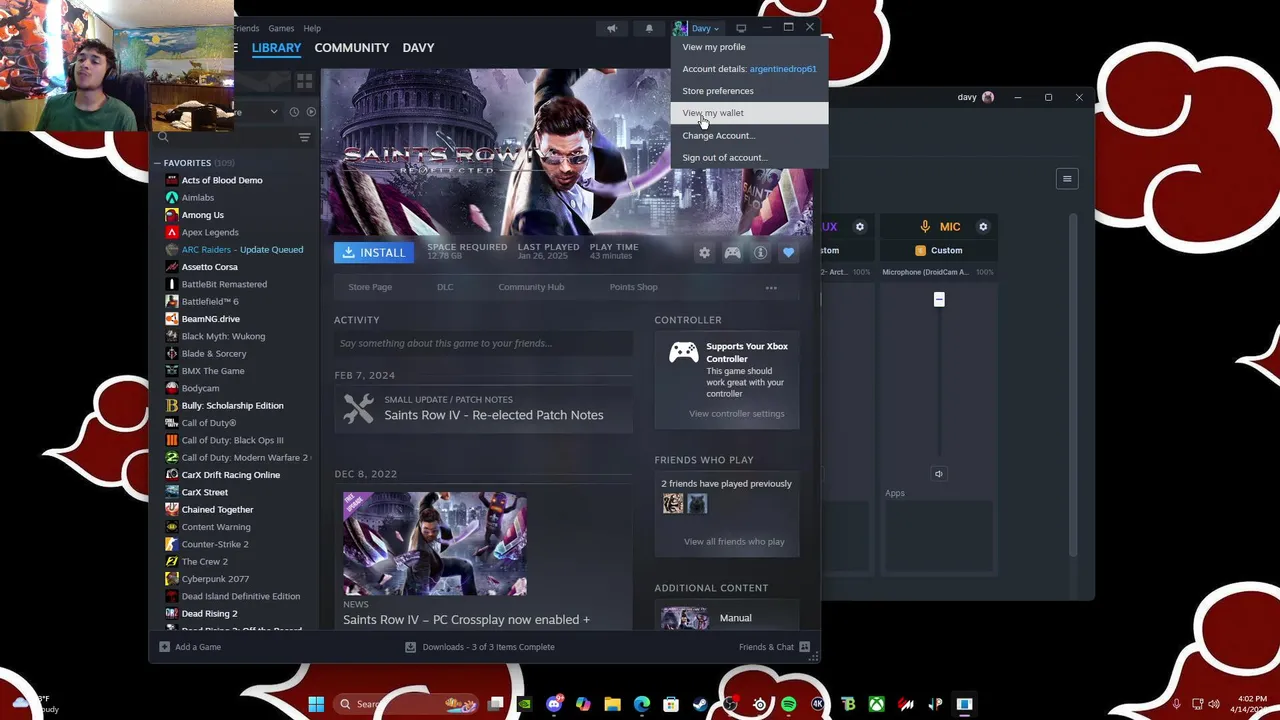The width and height of the screenshot is (1280, 720).
Task: Open the library advanced filter icon
Action: (x=304, y=137)
